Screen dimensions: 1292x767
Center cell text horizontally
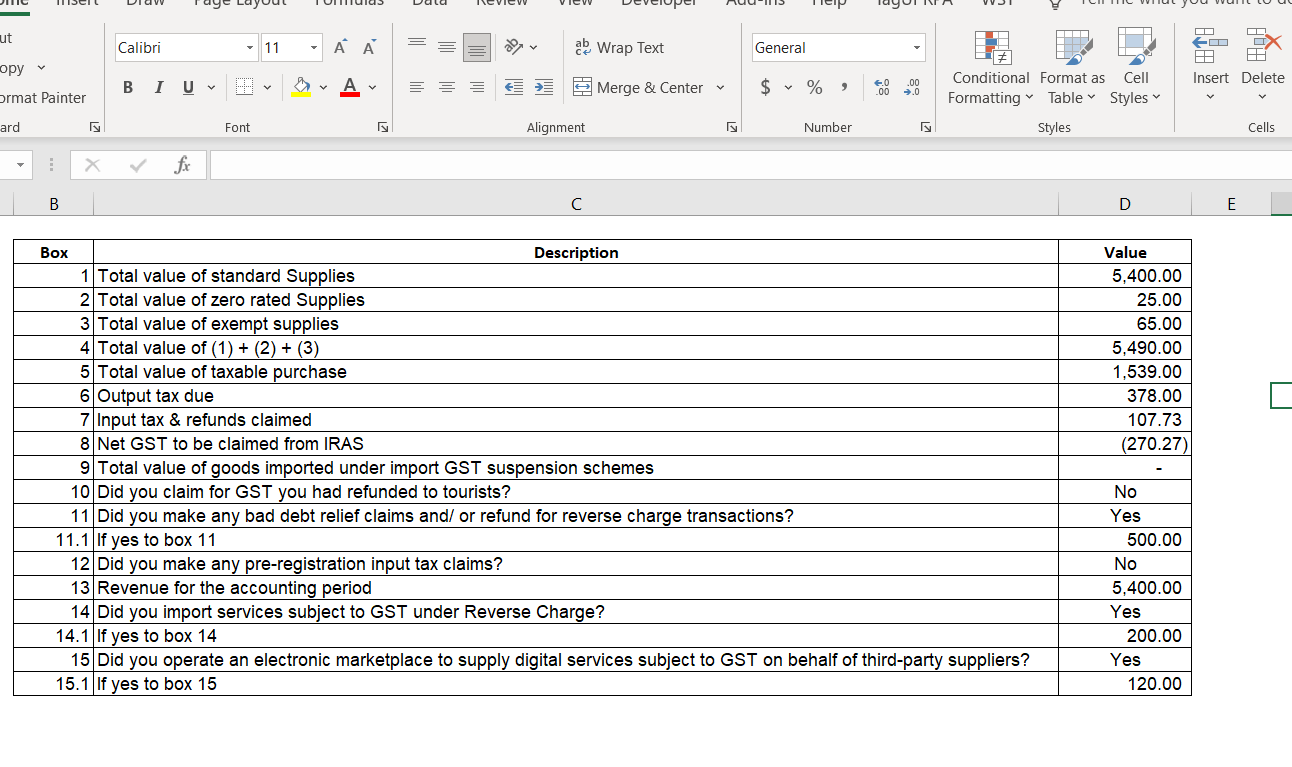449,88
